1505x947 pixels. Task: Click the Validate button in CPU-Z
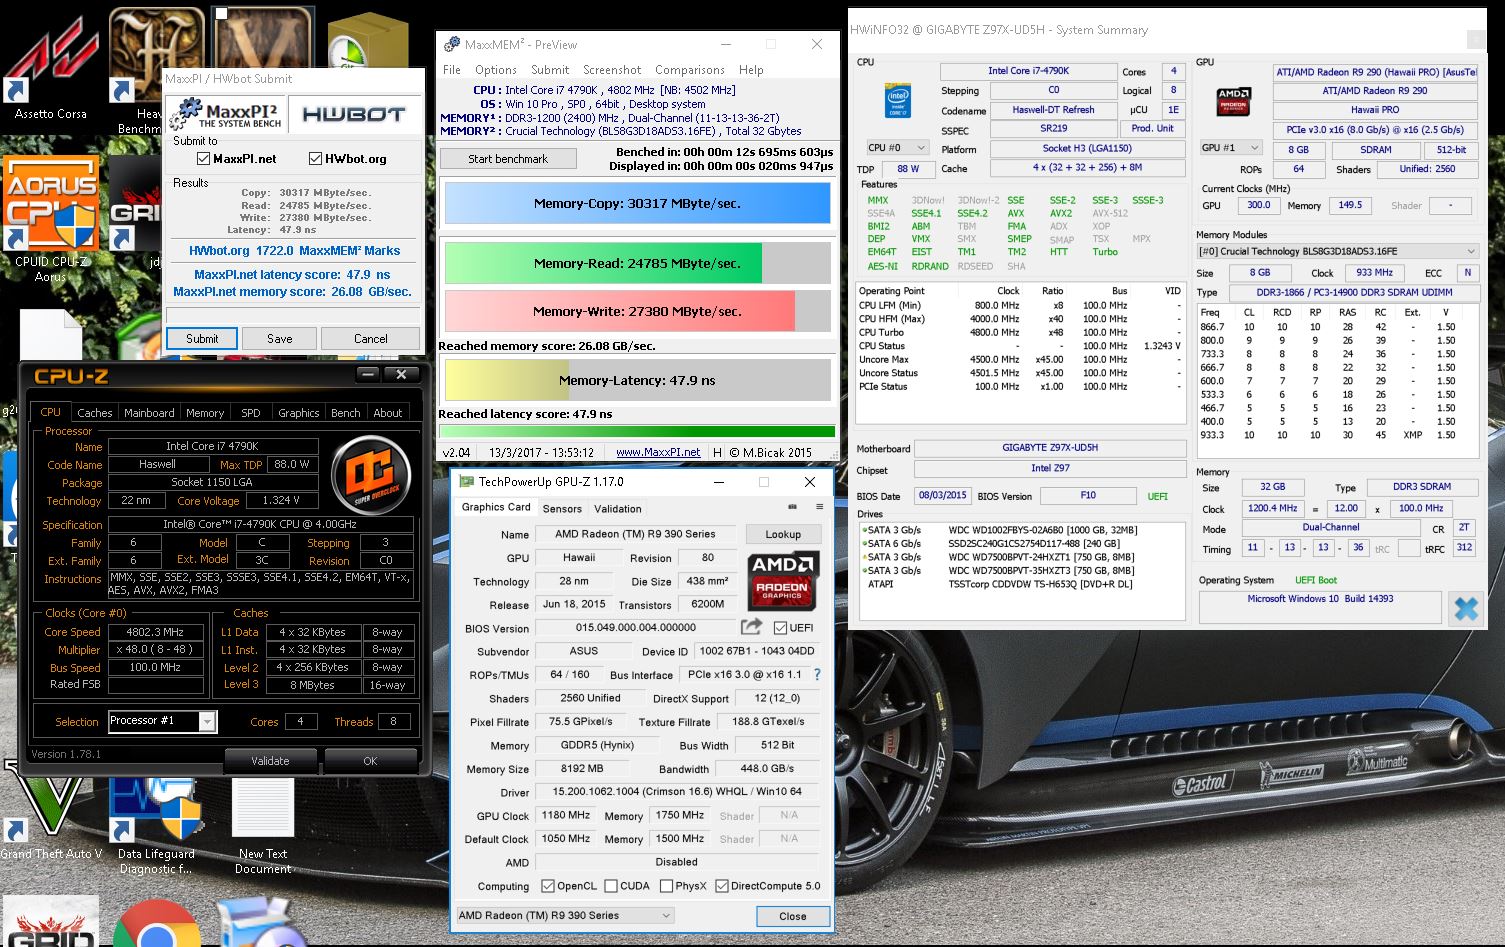(x=270, y=760)
